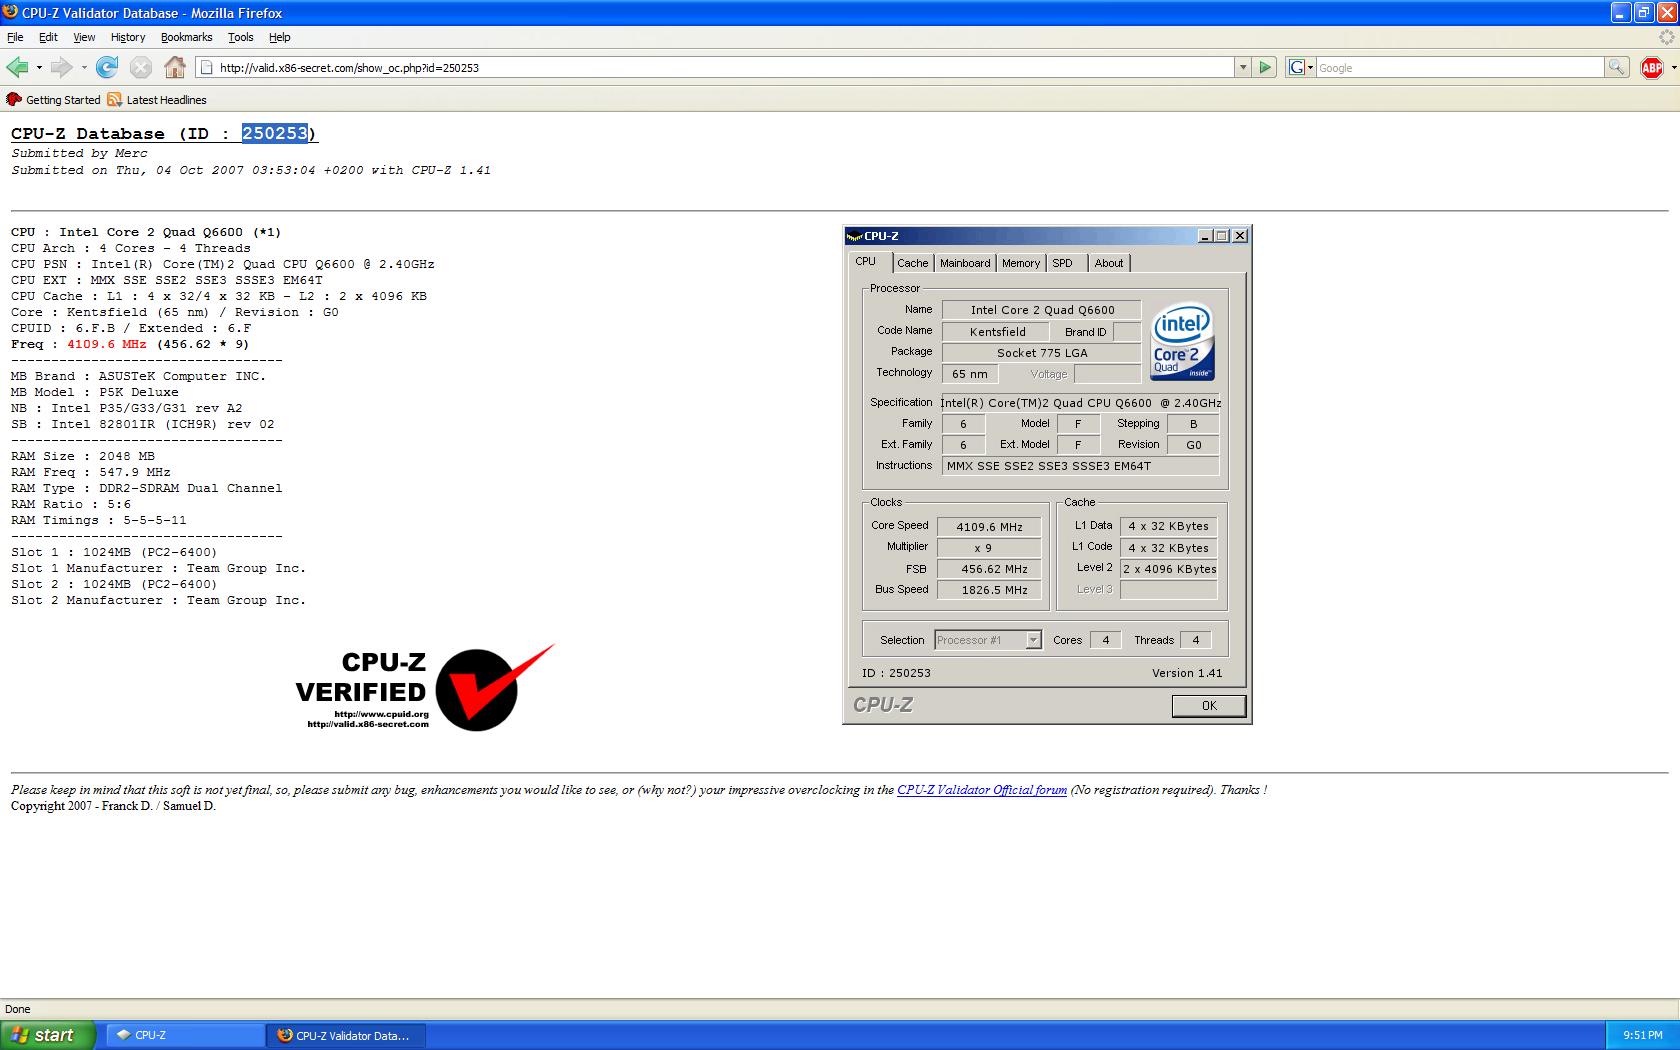Image resolution: width=1680 pixels, height=1050 pixels.
Task: Select the Memory tab in CPU-Z image
Action: [x=1021, y=263]
